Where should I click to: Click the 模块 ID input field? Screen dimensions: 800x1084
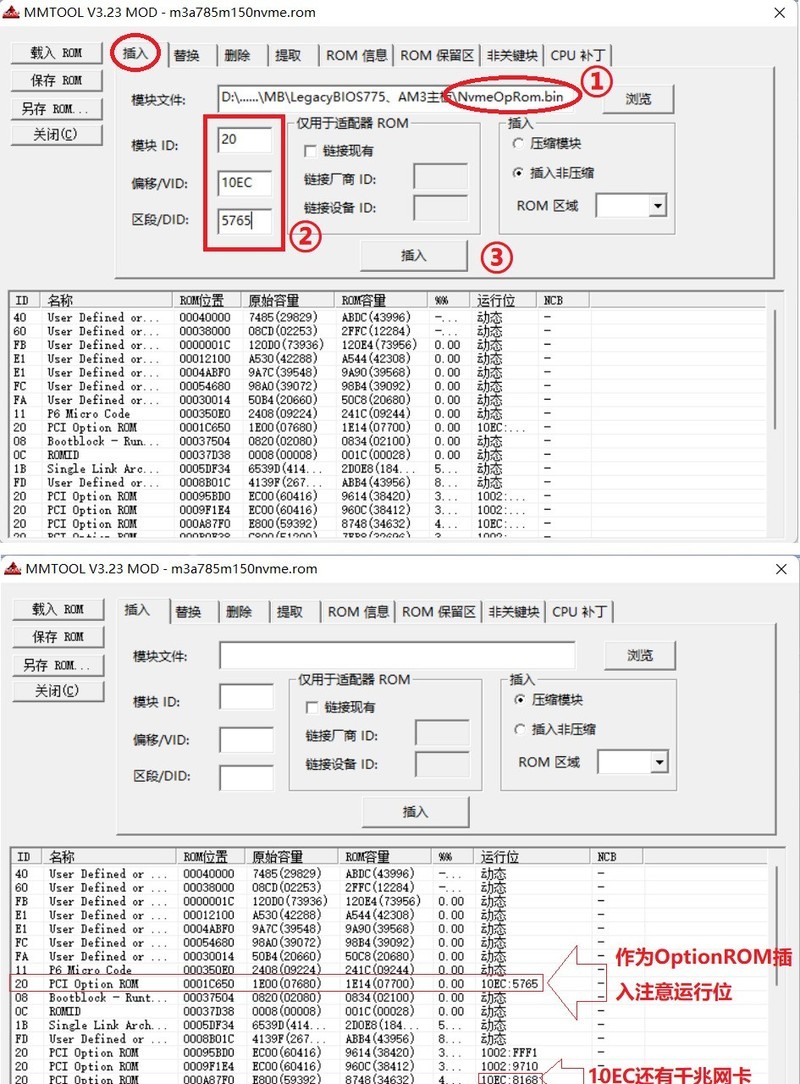[245, 141]
